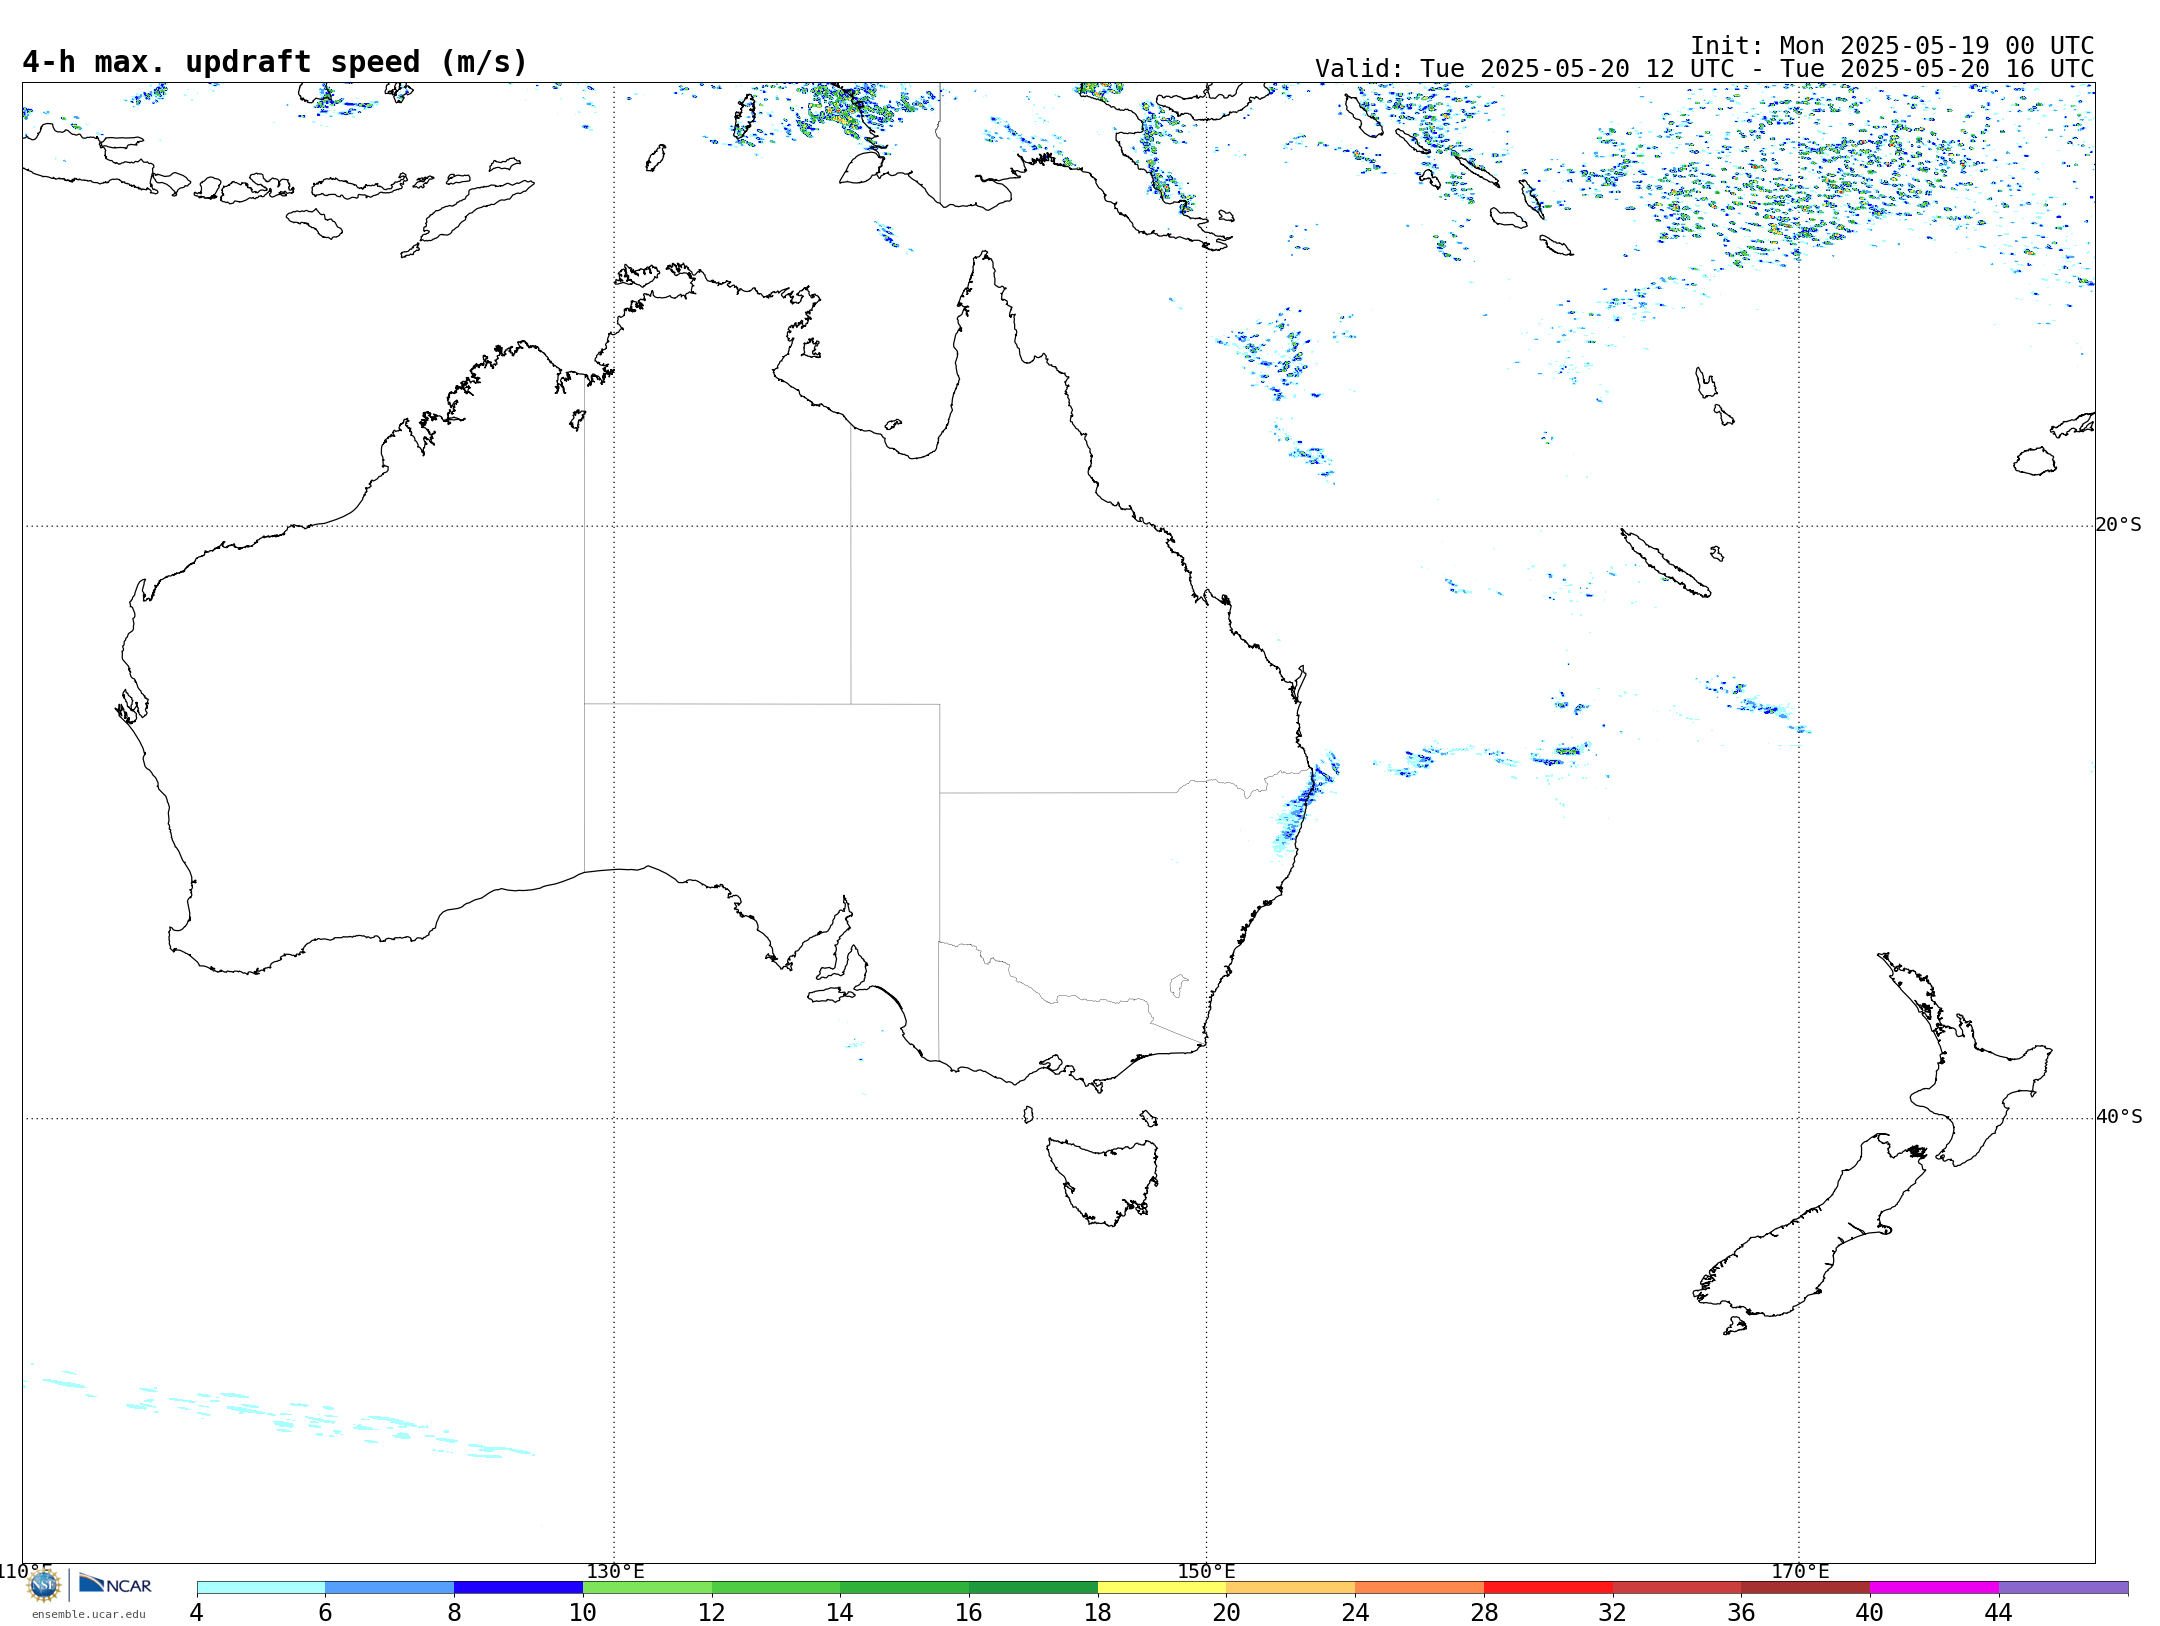Click the light cyan 4-6 color swatch
The width and height of the screenshot is (2160, 1626).
[x=261, y=1587]
